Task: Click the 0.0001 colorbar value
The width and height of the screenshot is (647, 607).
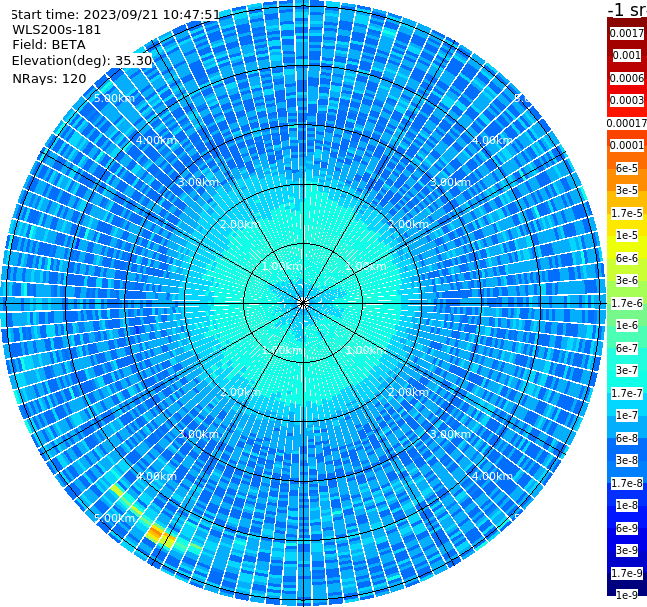Action: tap(627, 145)
